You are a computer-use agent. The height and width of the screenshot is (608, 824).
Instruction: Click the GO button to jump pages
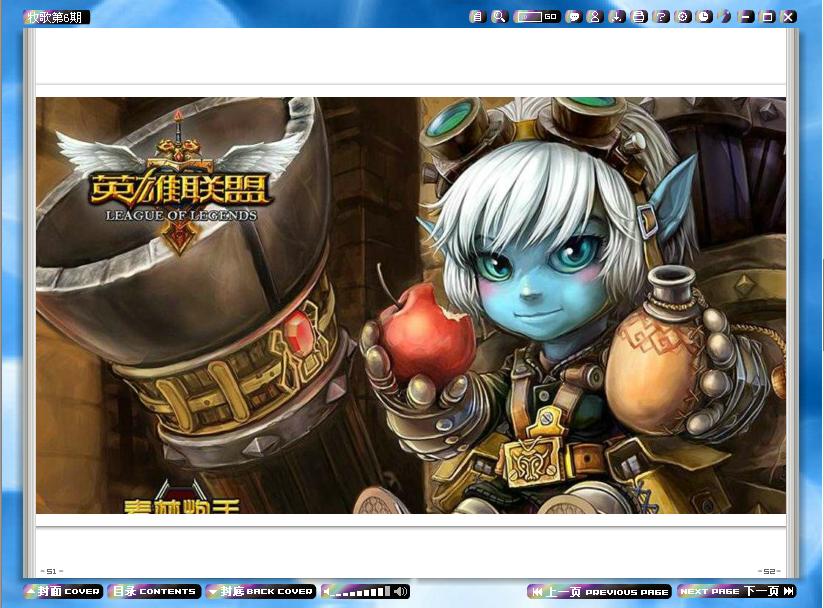click(x=550, y=17)
